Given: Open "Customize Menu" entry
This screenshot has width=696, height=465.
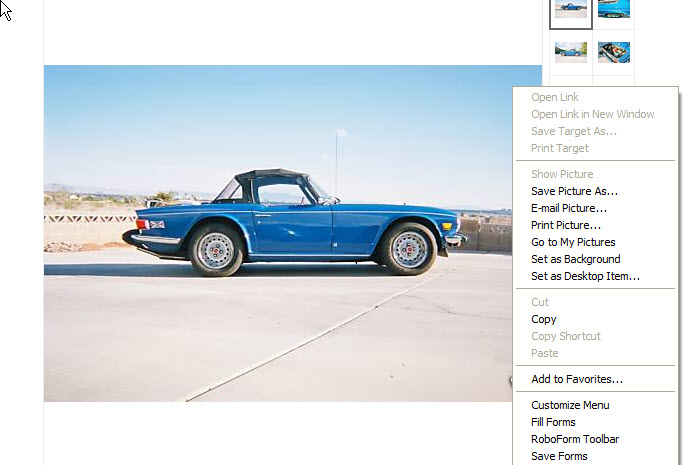Looking at the screenshot, I should pos(570,405).
